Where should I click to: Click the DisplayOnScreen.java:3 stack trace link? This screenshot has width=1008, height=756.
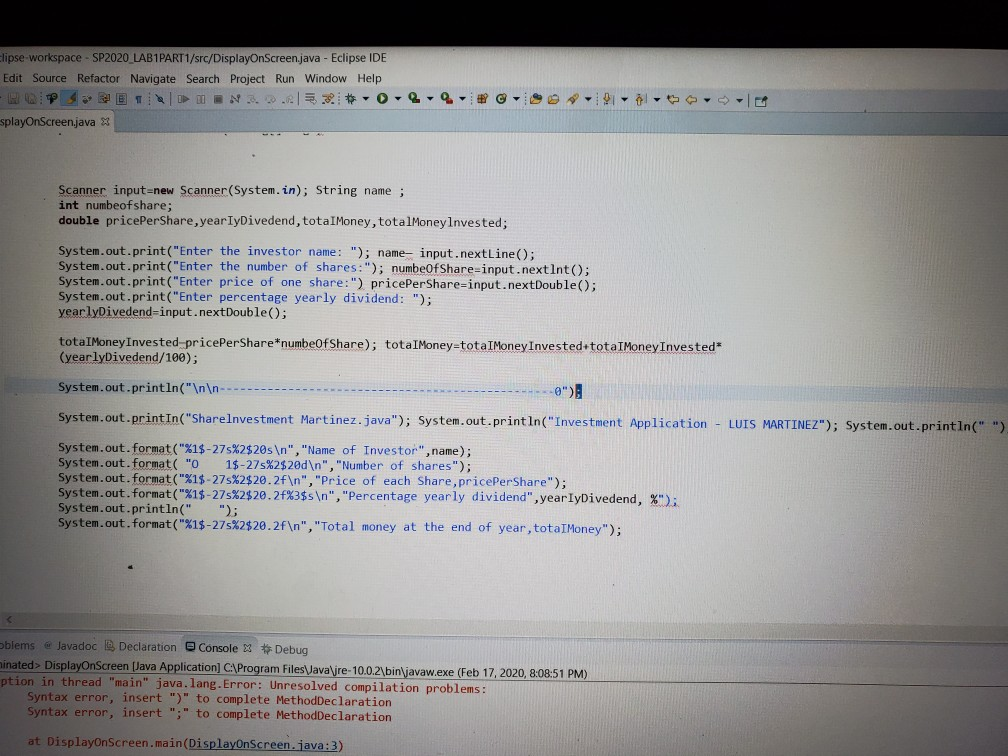click(264, 745)
